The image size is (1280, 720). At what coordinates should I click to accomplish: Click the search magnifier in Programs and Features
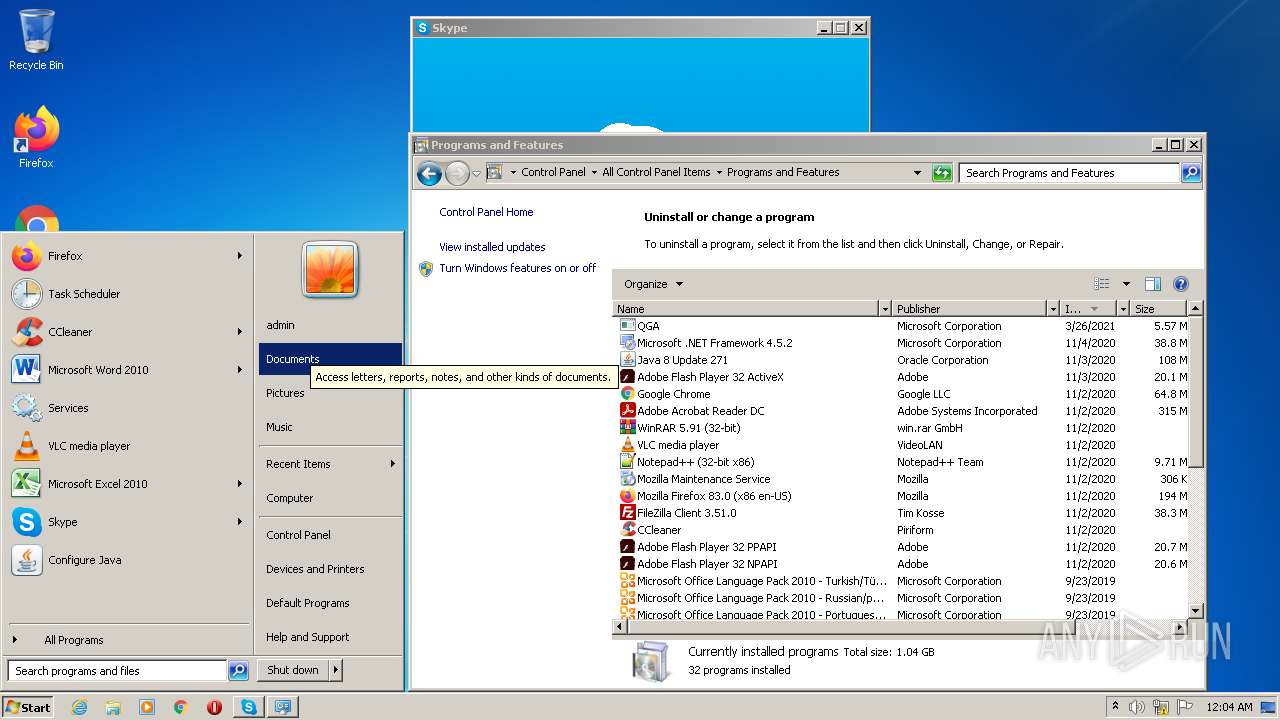pyautogui.click(x=1191, y=173)
